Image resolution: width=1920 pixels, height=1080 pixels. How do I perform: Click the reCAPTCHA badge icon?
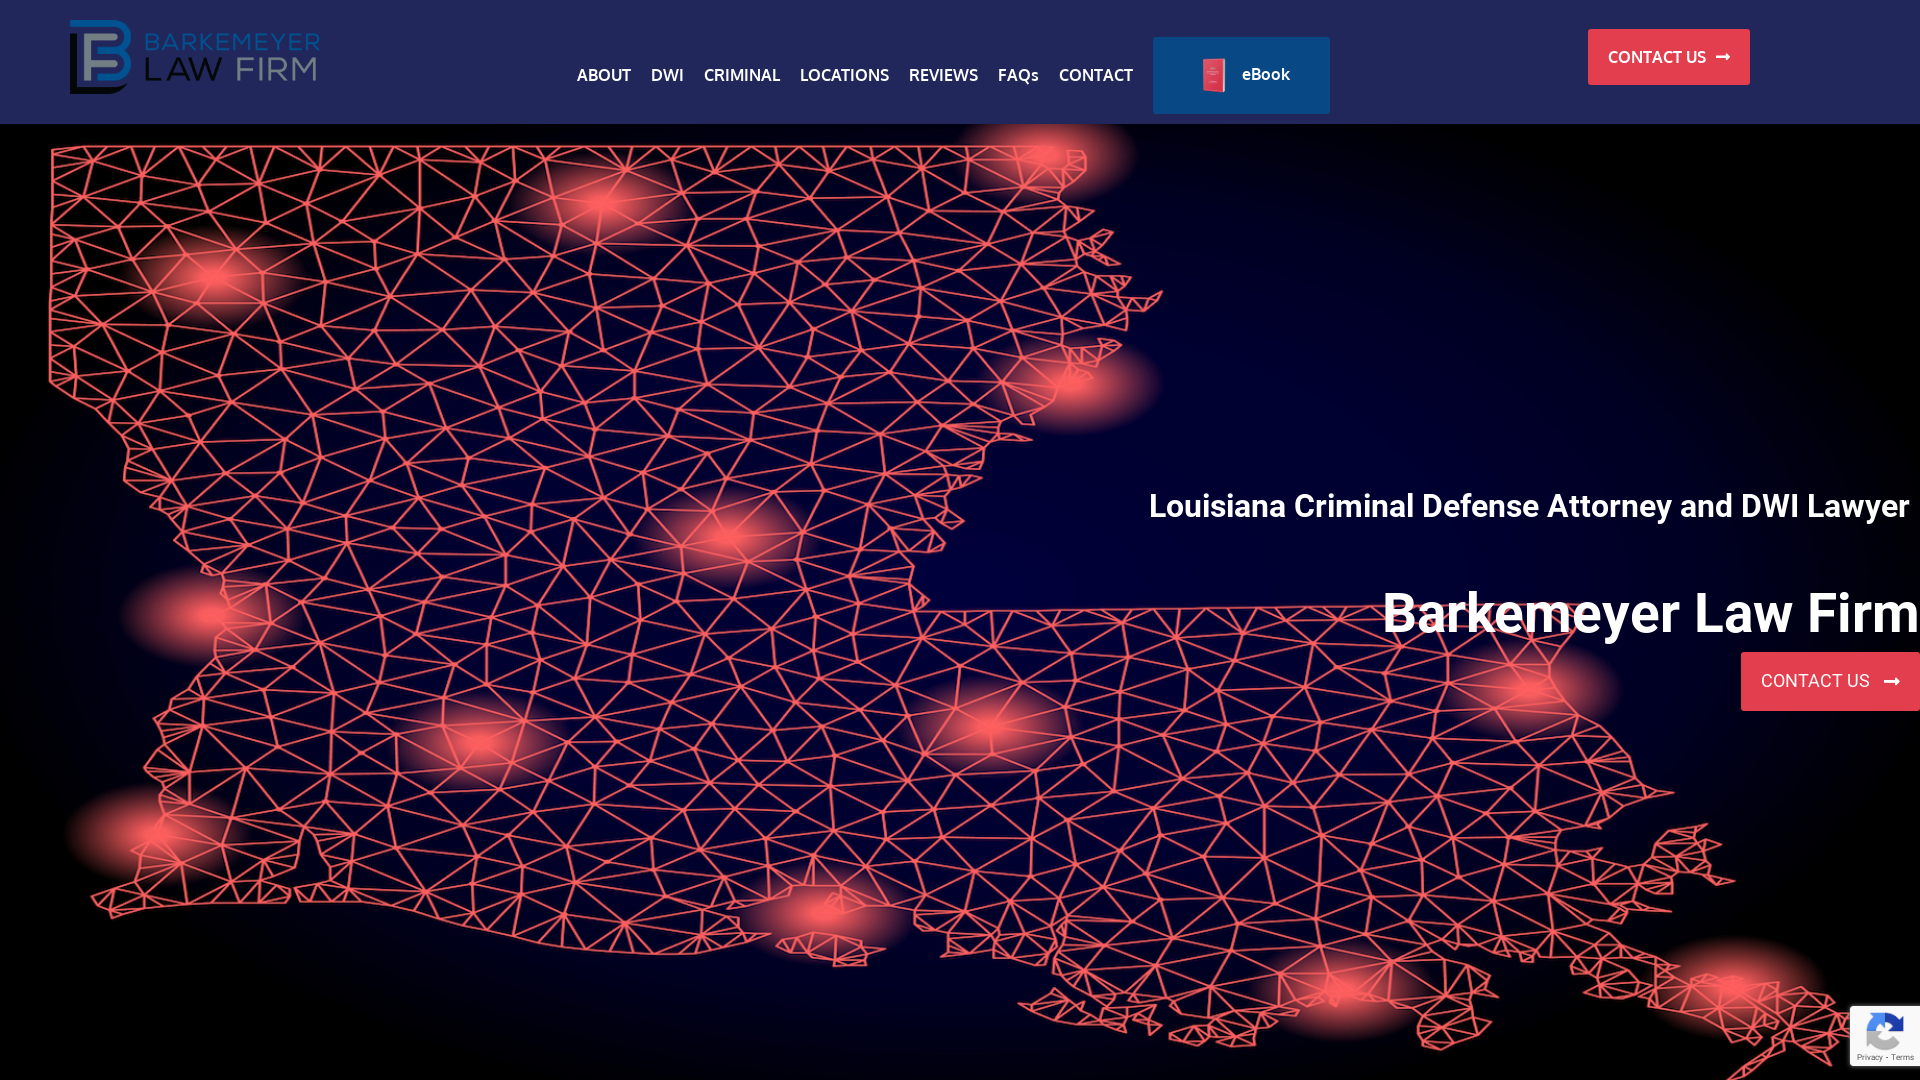coord(1885,1032)
